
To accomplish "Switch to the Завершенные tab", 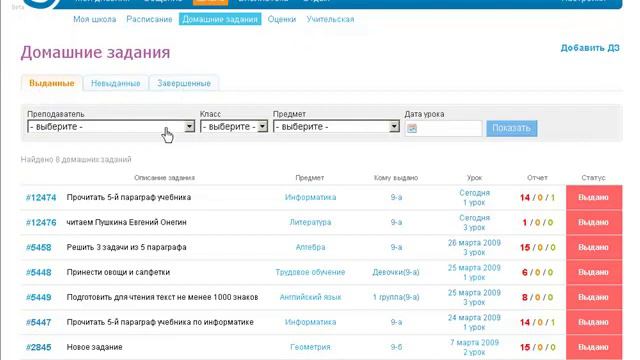I will click(184, 83).
